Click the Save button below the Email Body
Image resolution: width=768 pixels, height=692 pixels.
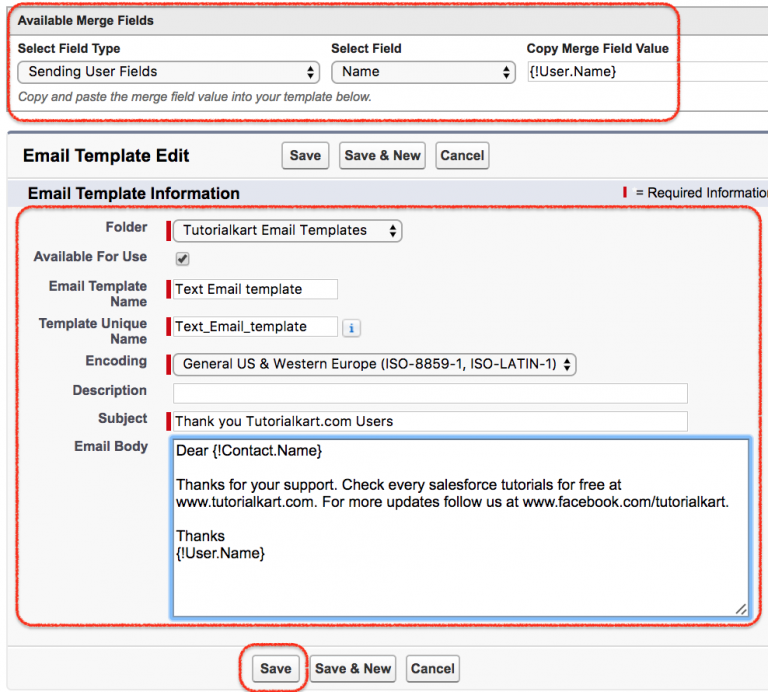pos(275,669)
